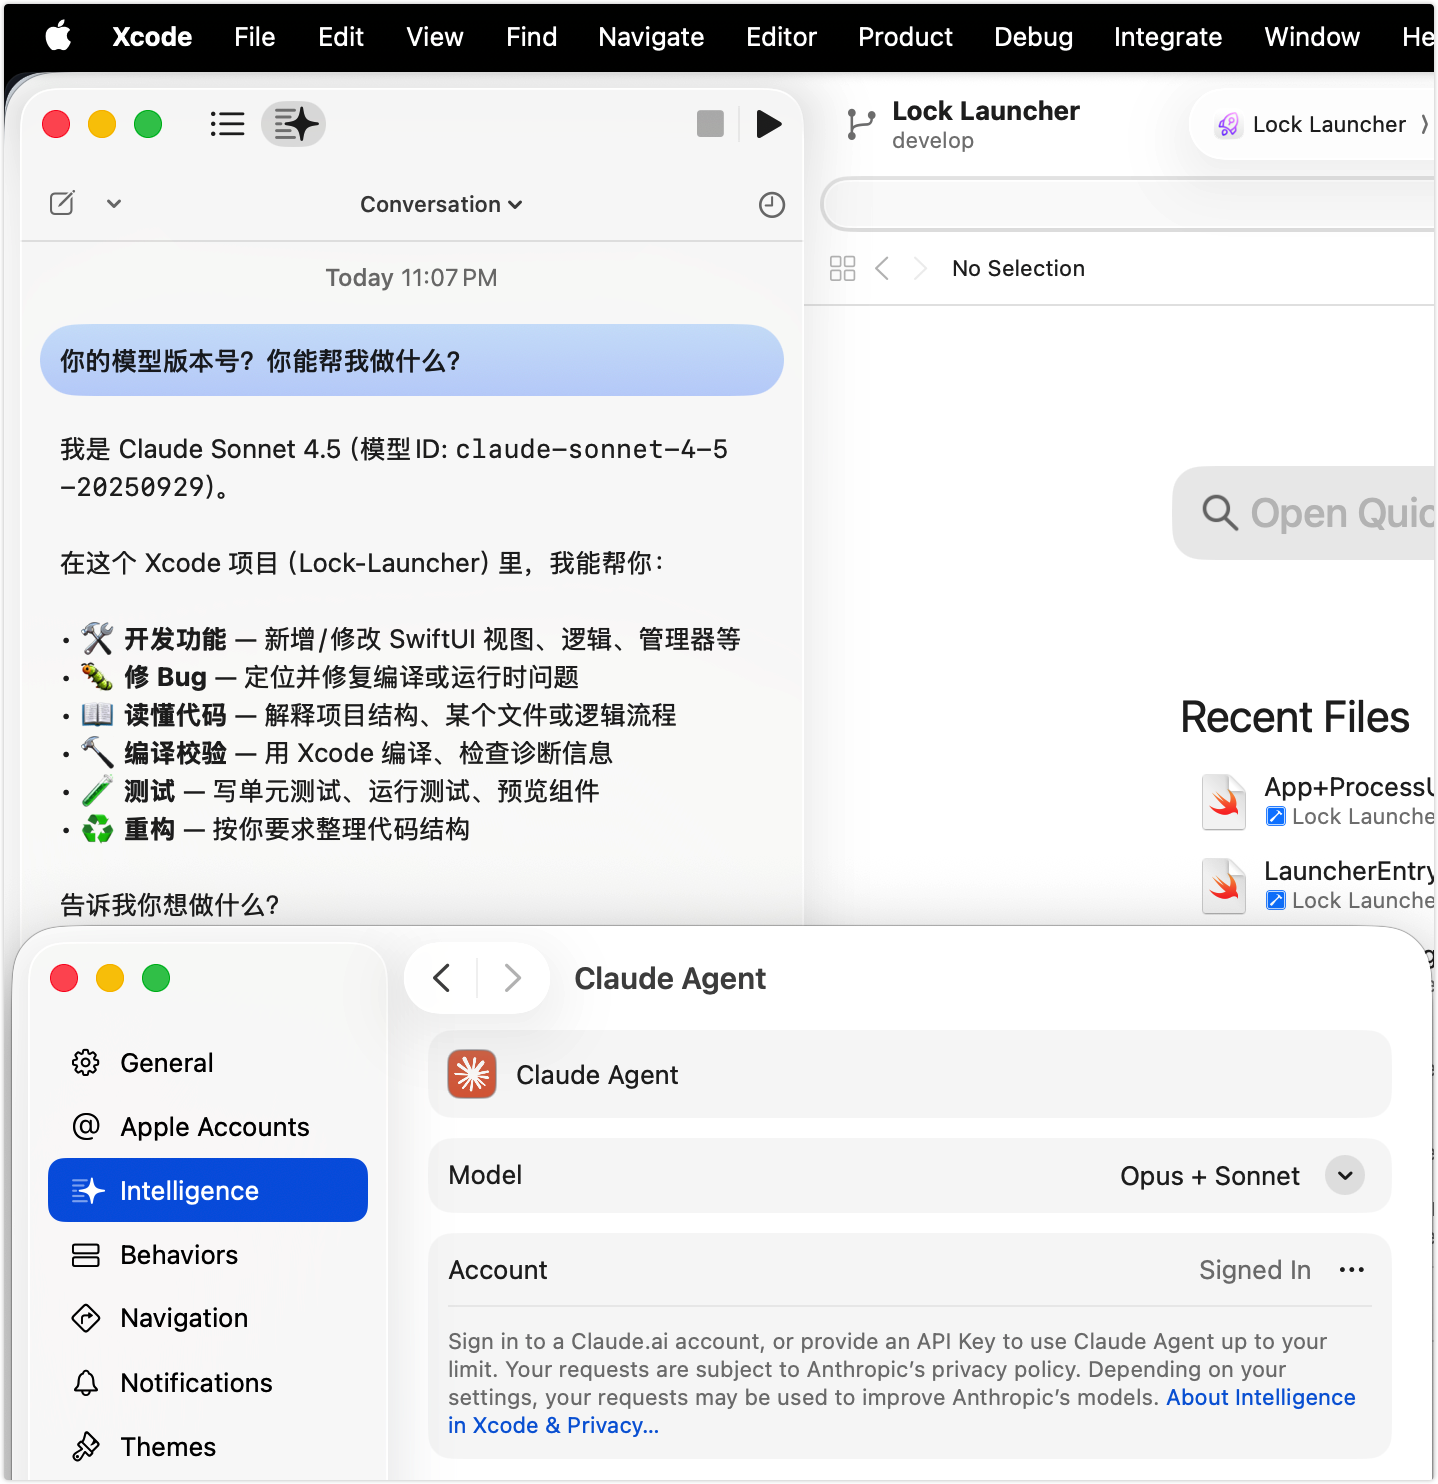This screenshot has width=1438, height=1484.
Task: Click No Selection in the jump bar
Action: [x=1018, y=268]
